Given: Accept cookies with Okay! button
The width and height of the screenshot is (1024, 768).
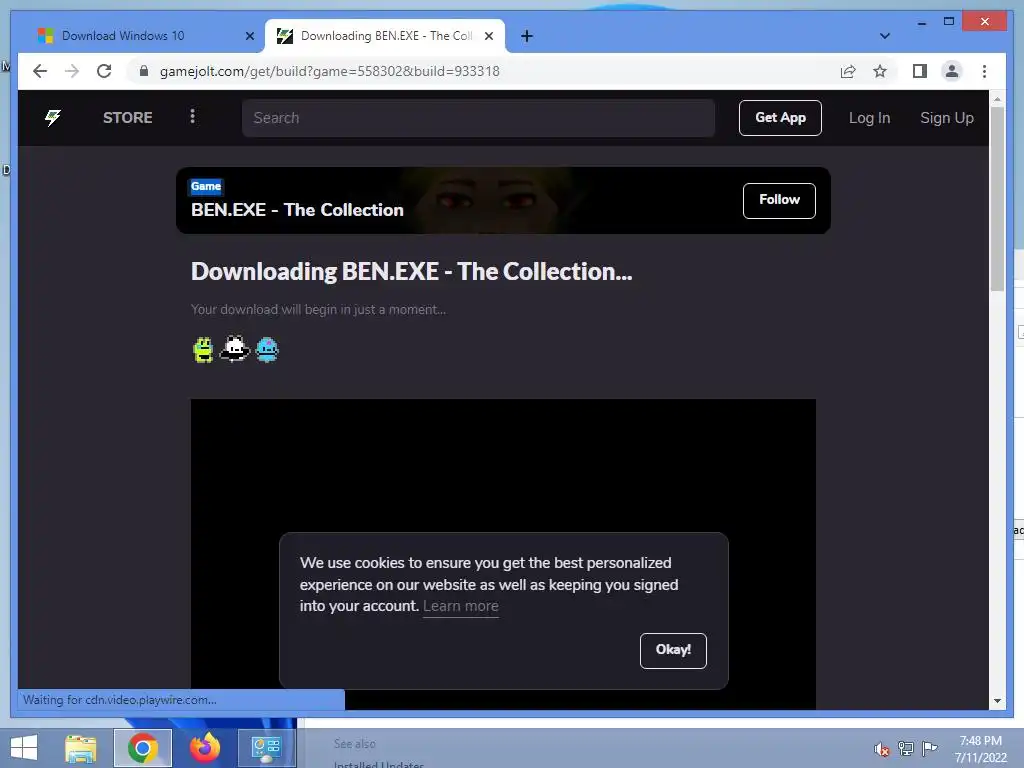Looking at the screenshot, I should 673,650.
